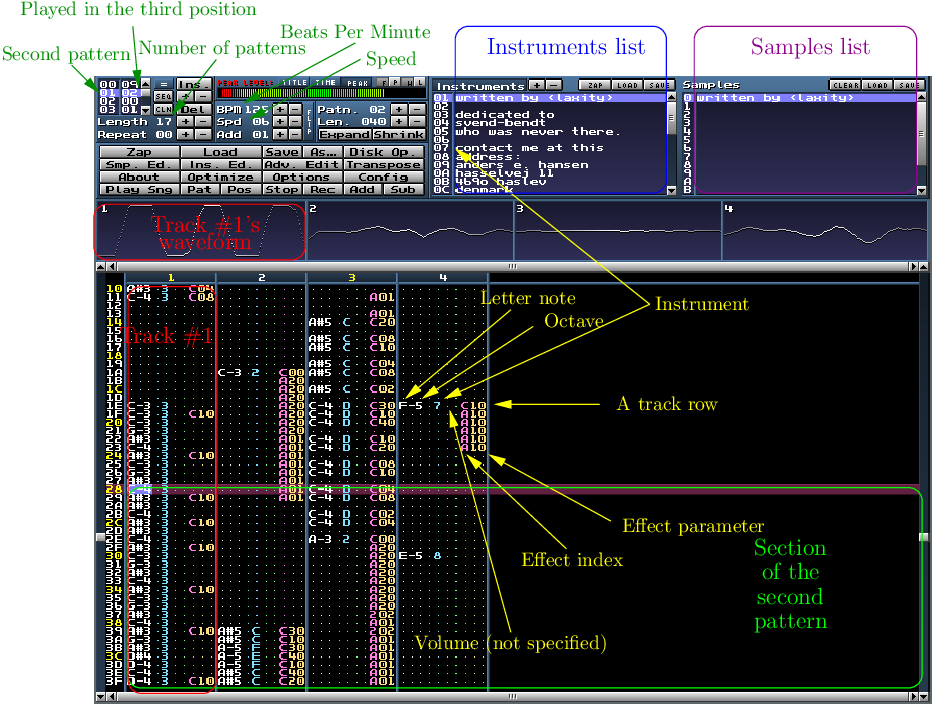
Task: Decrease Add value with minus
Action: pyautogui.click(x=295, y=134)
